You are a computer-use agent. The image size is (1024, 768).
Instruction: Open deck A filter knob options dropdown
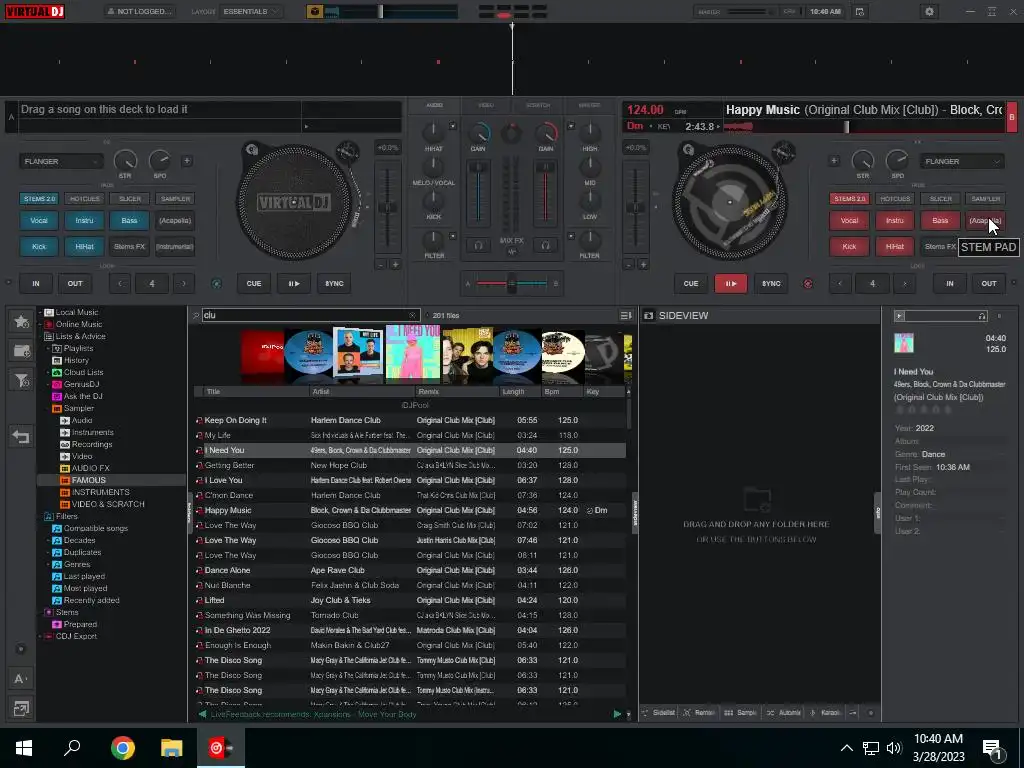click(x=453, y=236)
